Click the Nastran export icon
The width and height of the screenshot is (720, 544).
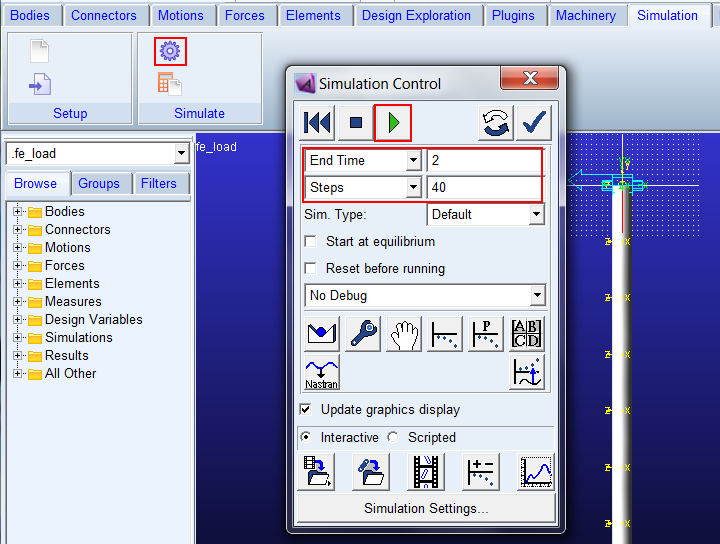(x=322, y=372)
